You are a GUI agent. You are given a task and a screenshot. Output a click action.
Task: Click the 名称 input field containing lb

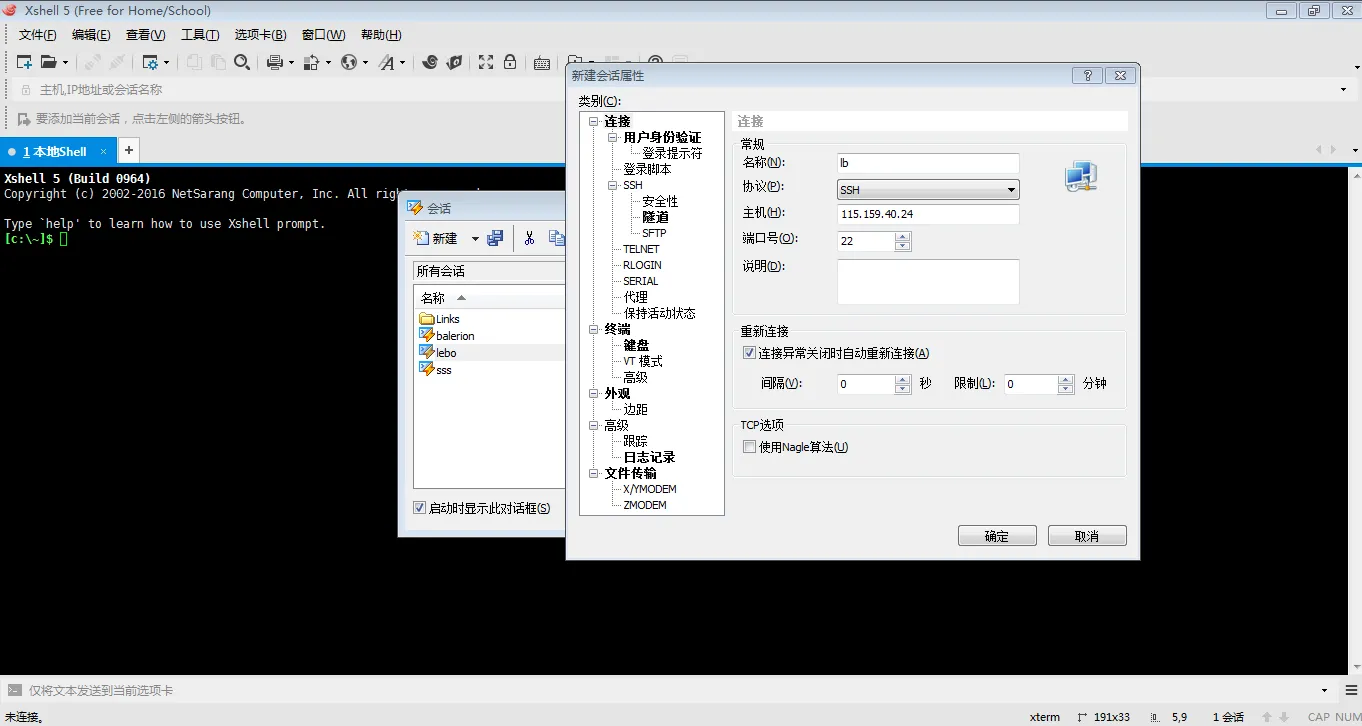click(928, 163)
